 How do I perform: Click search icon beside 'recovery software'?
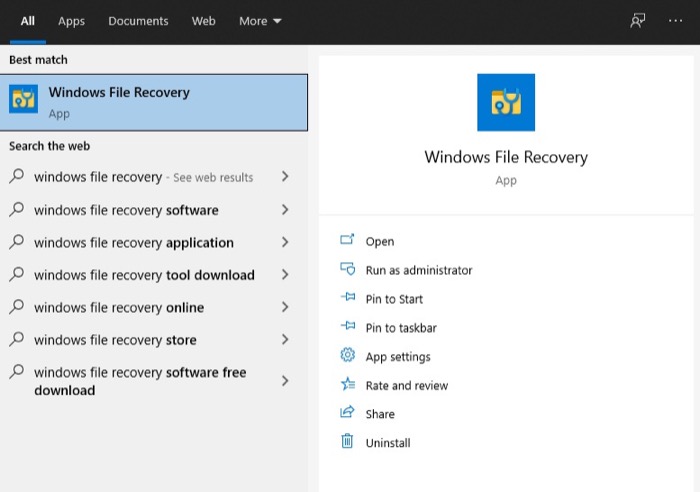tap(17, 209)
